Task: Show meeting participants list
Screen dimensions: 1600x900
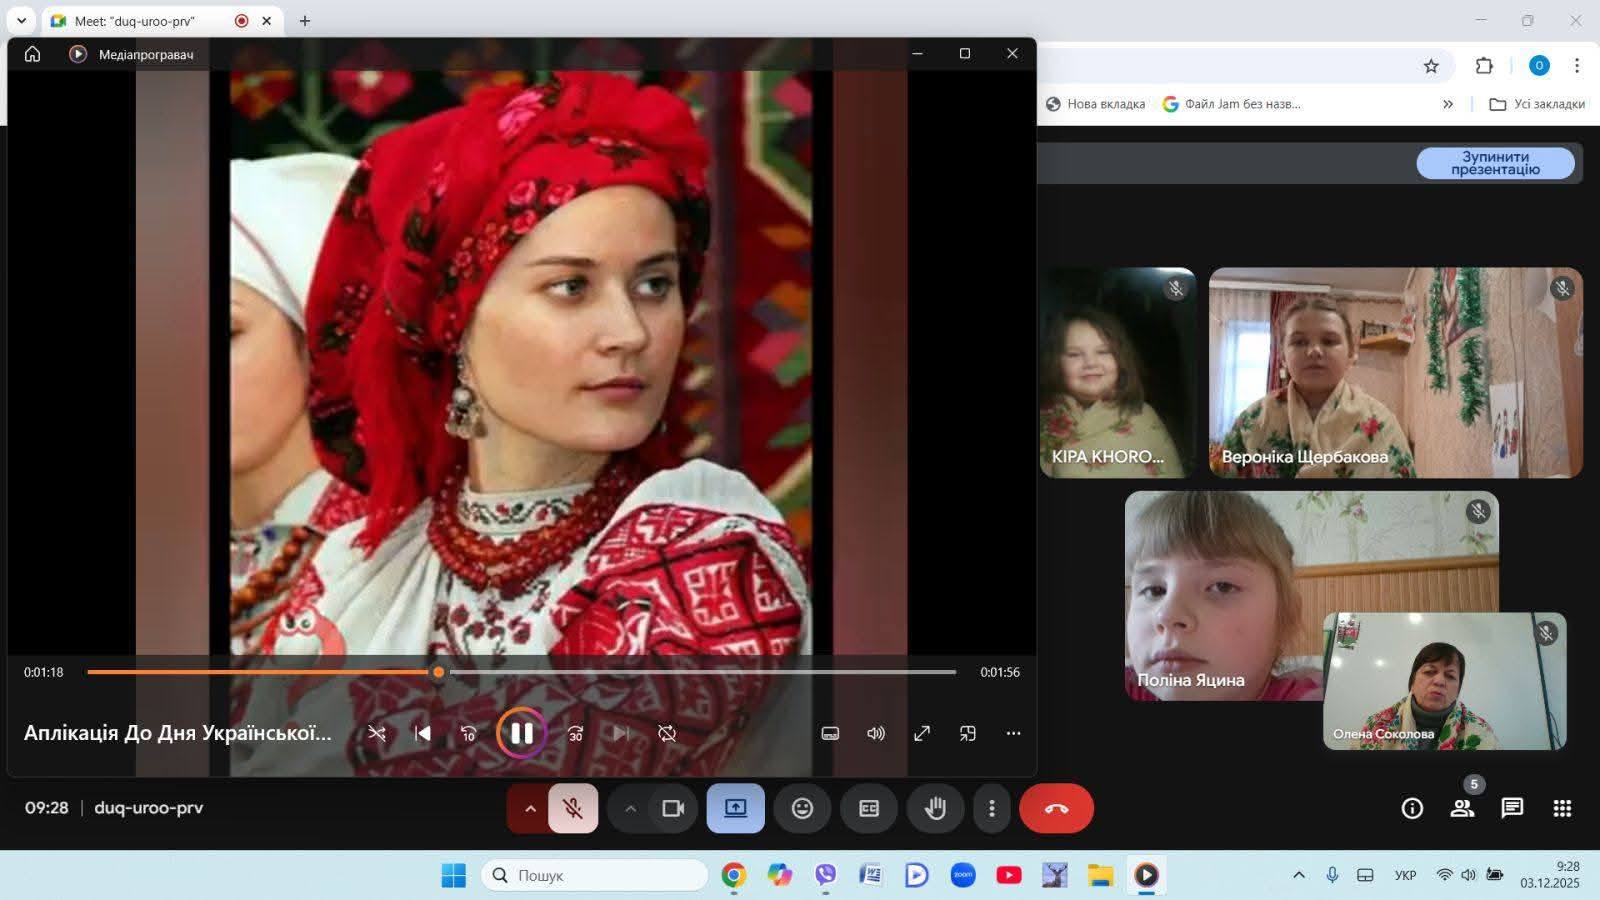Action: pos(1462,808)
